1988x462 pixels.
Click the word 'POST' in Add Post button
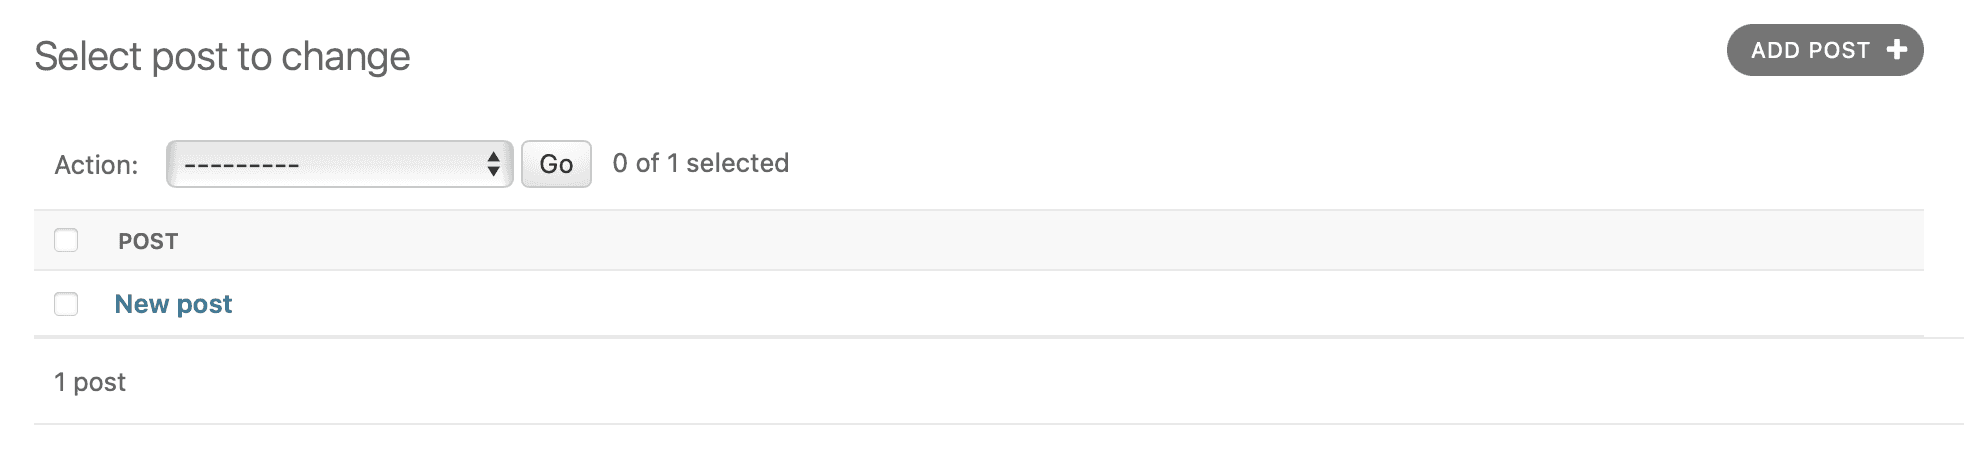tap(1839, 50)
